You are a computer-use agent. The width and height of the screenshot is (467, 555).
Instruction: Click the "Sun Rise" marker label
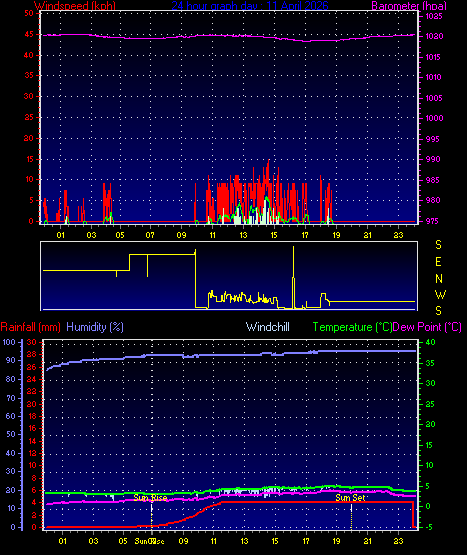click(150, 498)
